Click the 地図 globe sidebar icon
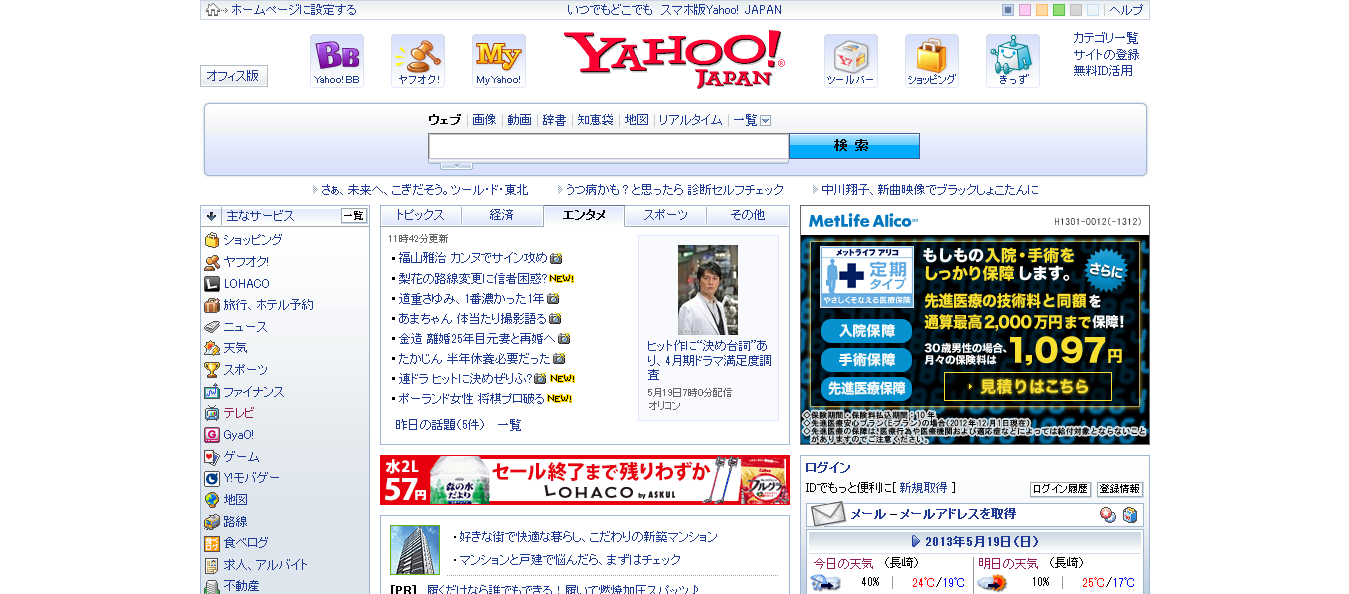The height and width of the screenshot is (594, 1349). click(212, 500)
